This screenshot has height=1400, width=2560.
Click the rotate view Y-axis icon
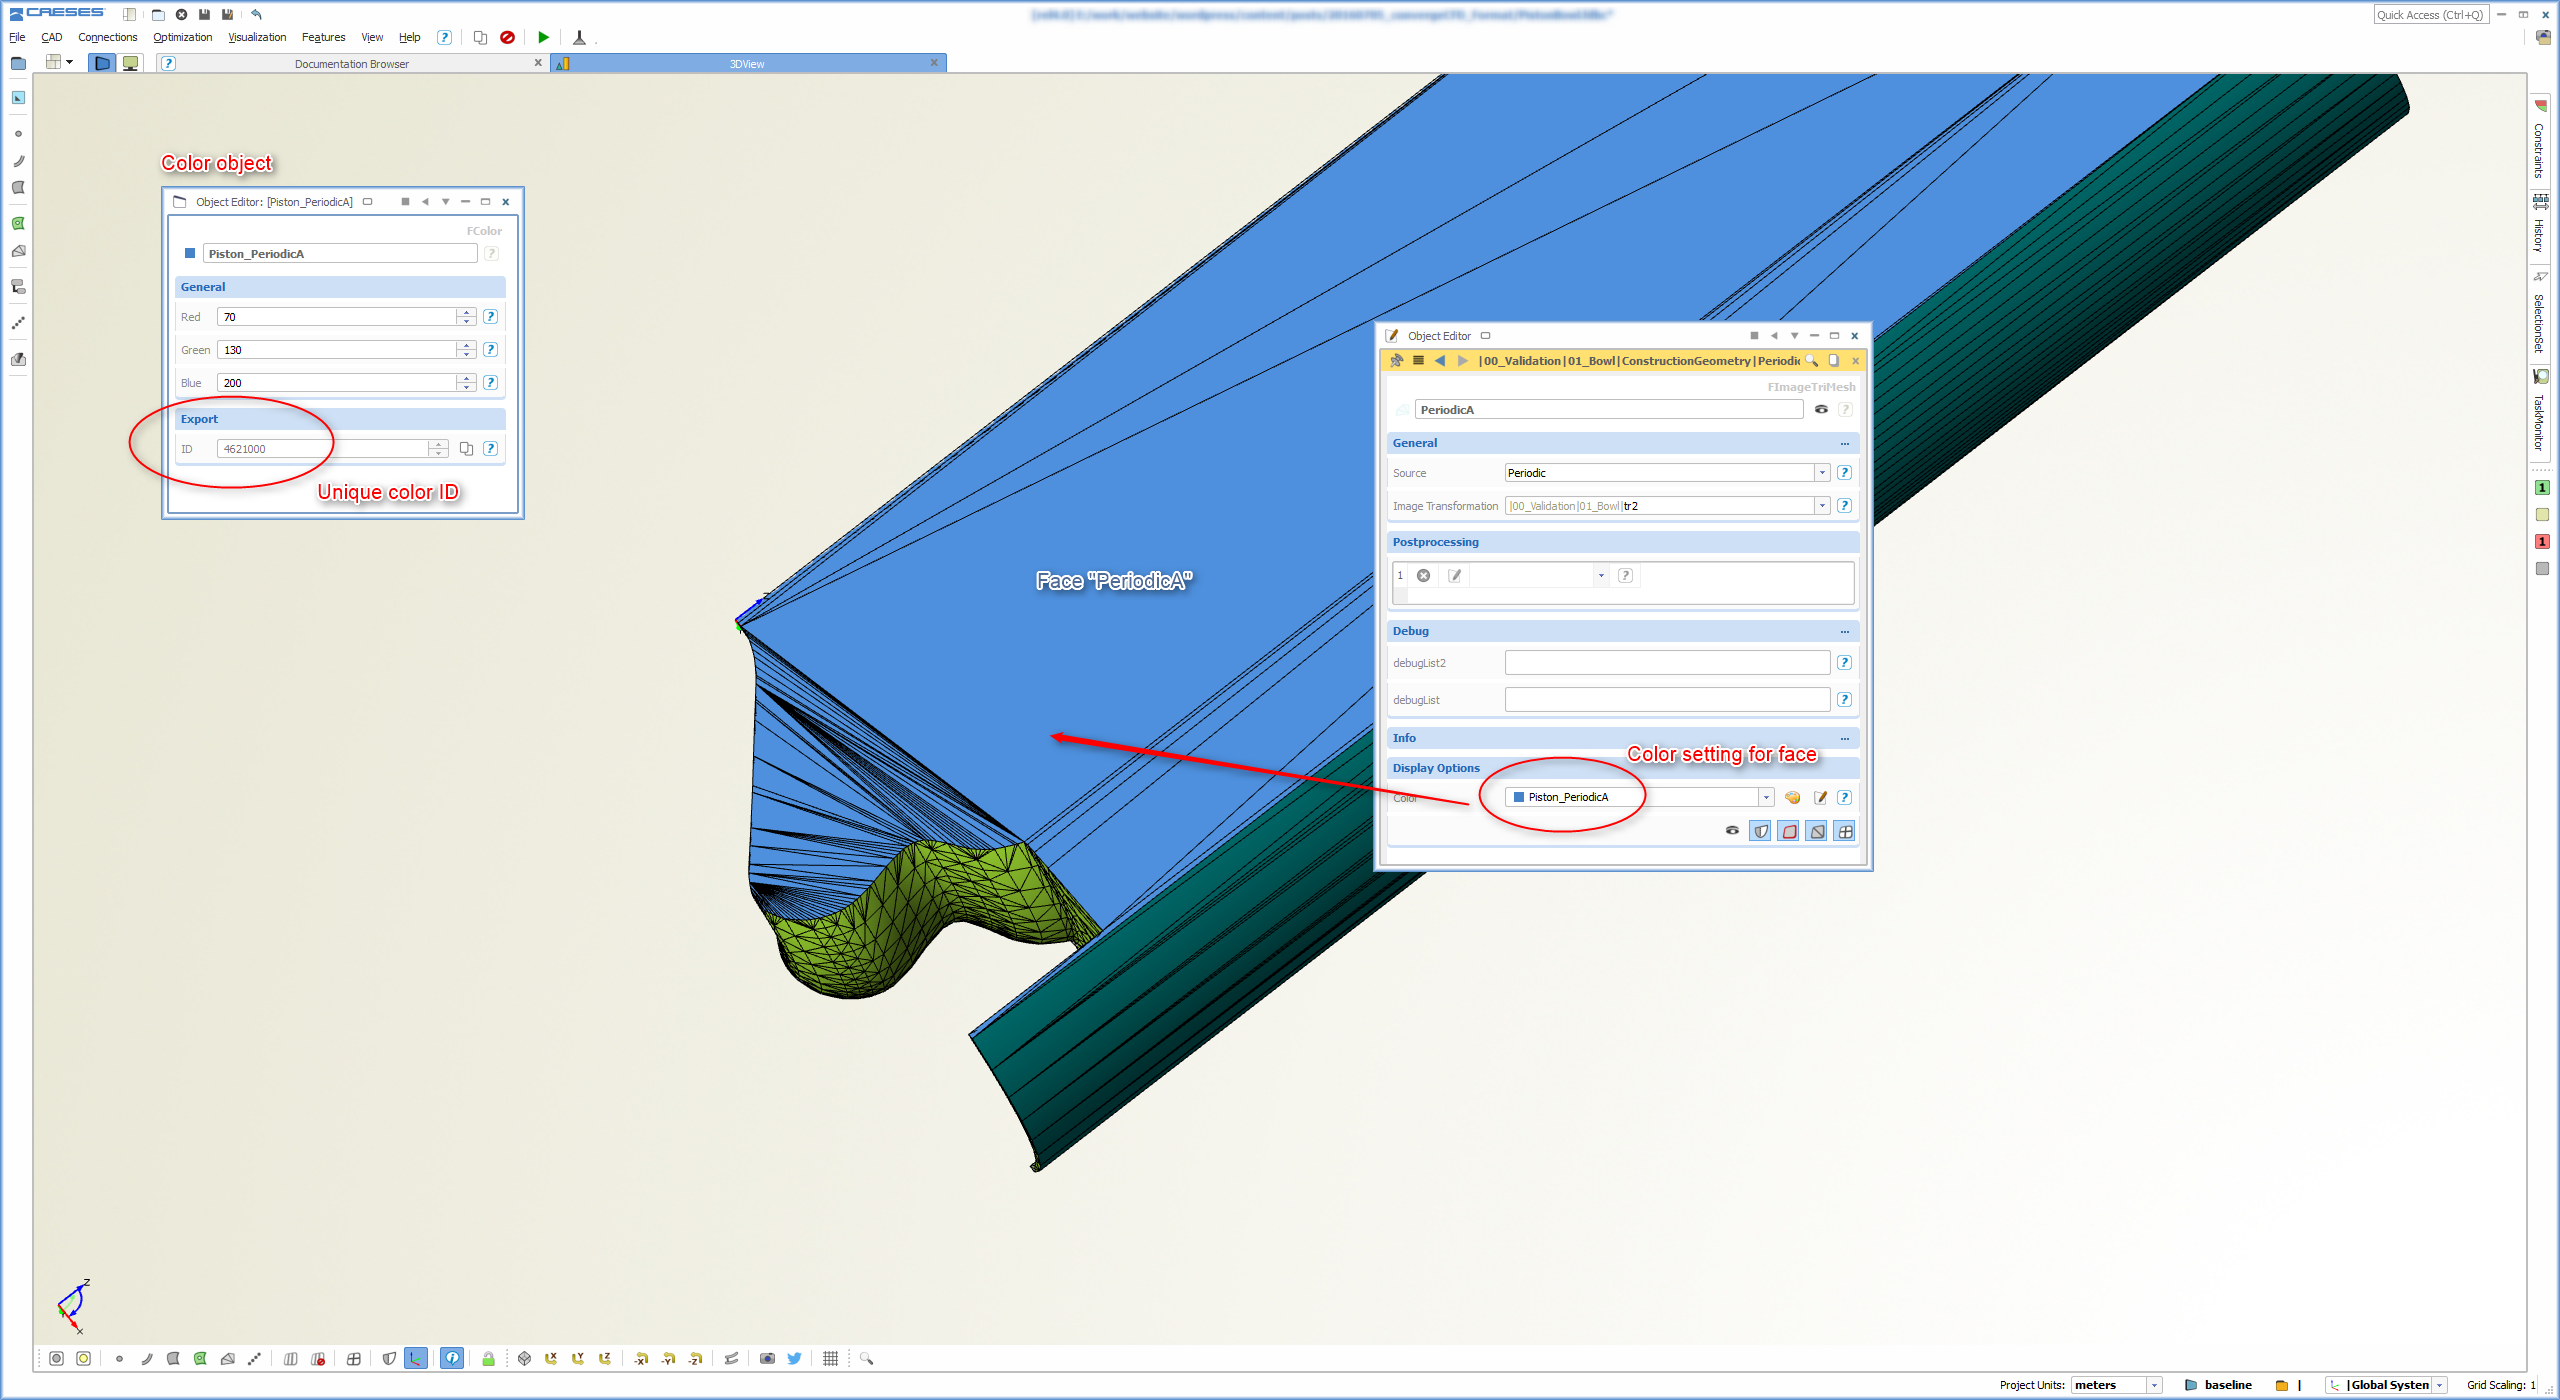578,1358
